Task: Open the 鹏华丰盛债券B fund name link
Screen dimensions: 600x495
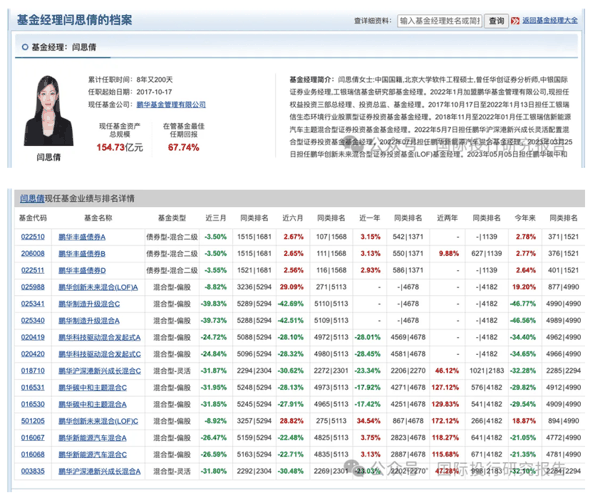Action: (x=82, y=254)
